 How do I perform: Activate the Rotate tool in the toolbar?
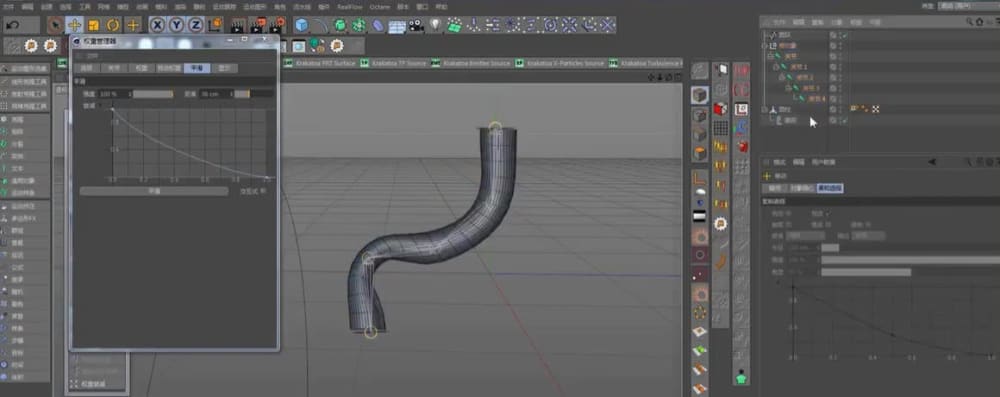(x=113, y=26)
